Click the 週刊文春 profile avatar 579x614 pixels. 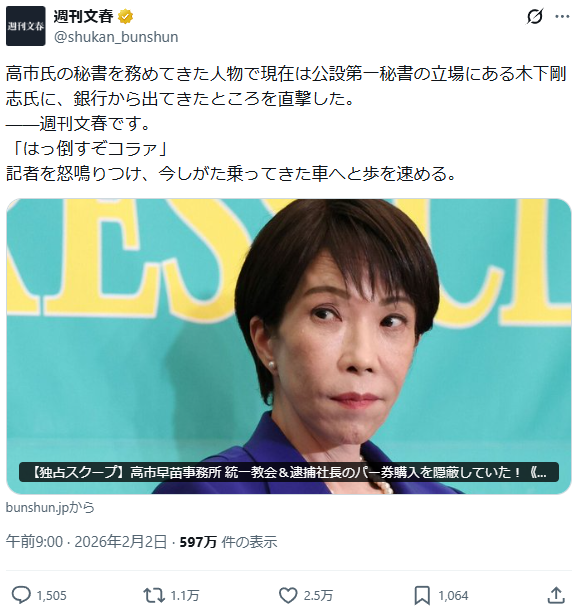pos(25,26)
